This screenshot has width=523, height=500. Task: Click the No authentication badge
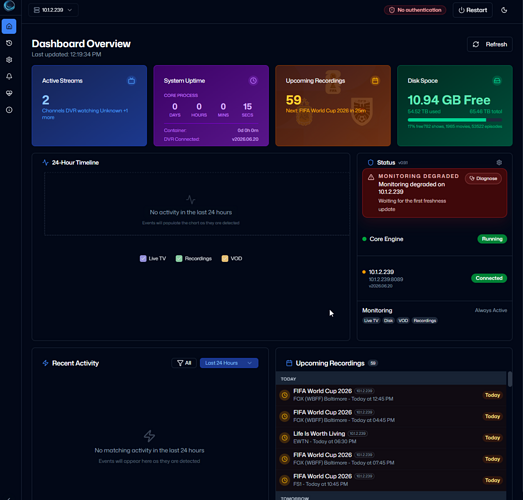coord(415,10)
